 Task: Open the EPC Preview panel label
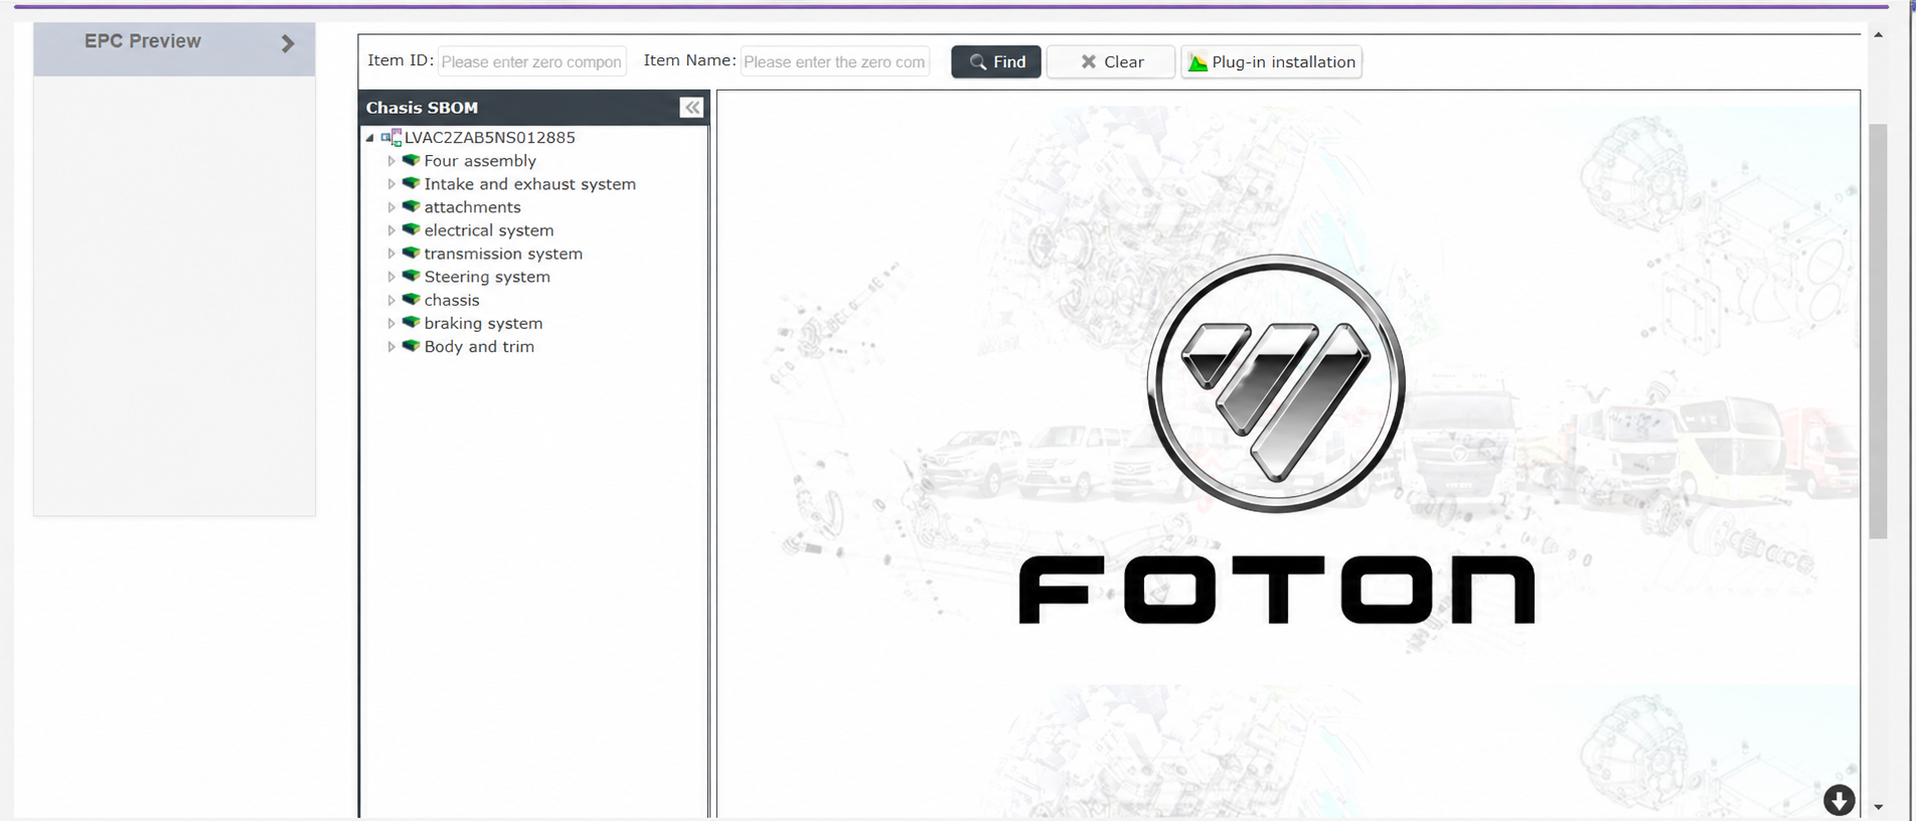click(143, 41)
